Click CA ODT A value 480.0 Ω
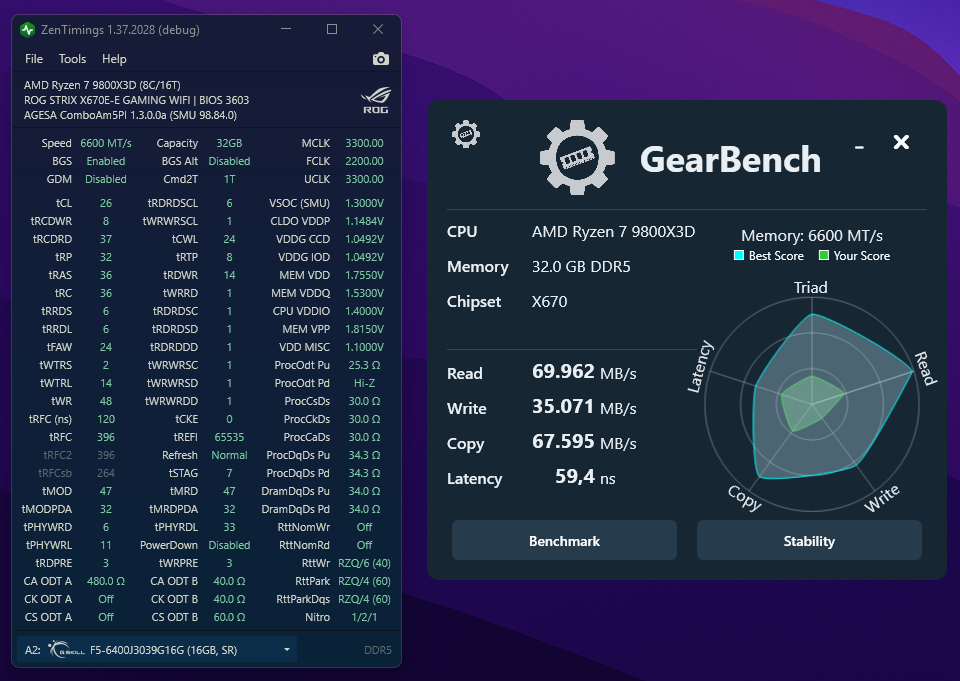The height and width of the screenshot is (681, 960). click(106, 581)
